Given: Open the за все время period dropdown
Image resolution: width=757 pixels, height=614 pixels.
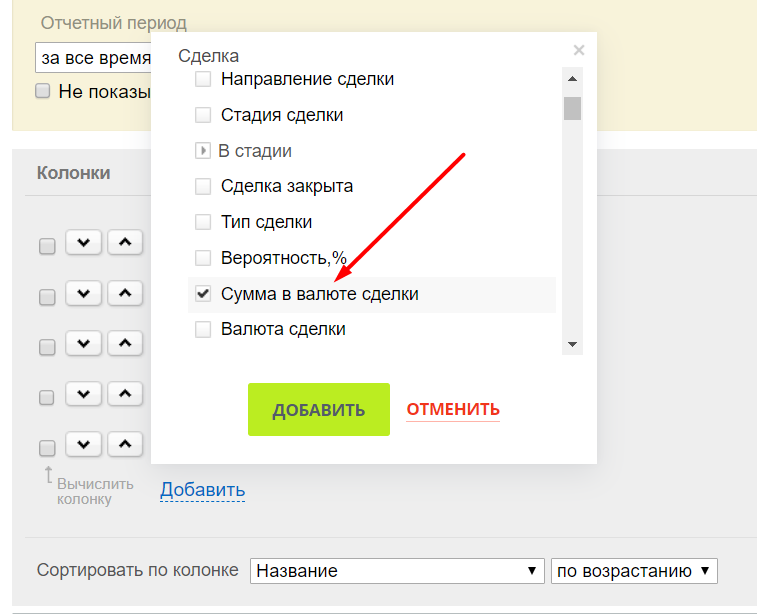Looking at the screenshot, I should pyautogui.click(x=94, y=58).
